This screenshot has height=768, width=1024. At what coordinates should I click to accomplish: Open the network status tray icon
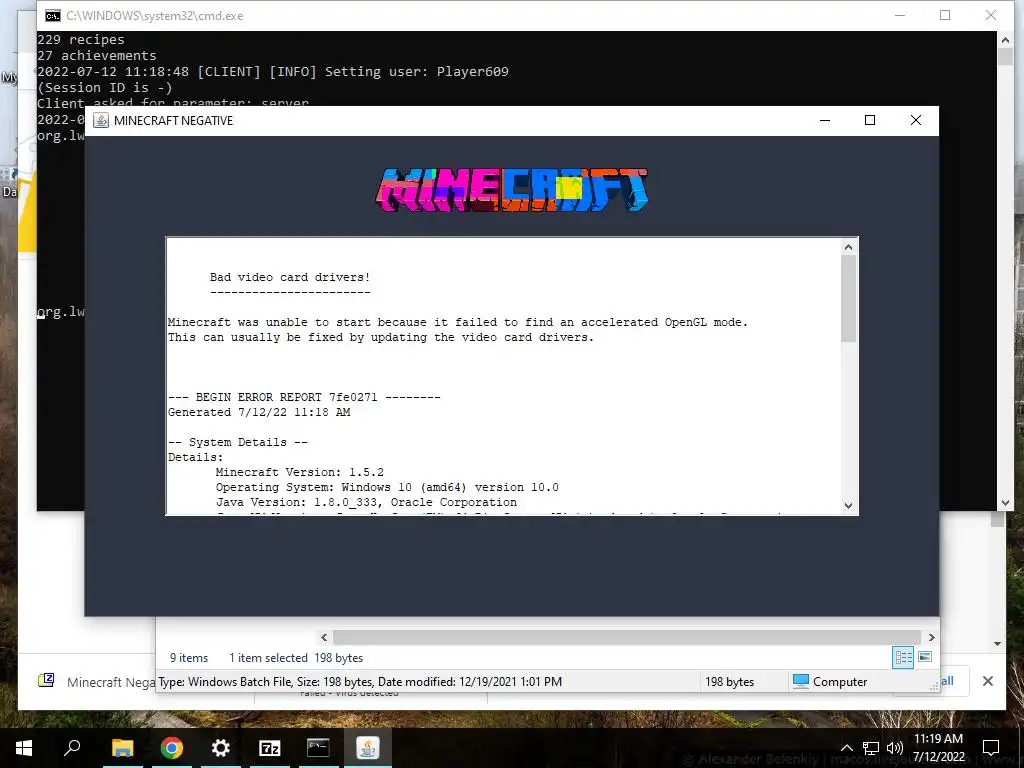(x=871, y=748)
